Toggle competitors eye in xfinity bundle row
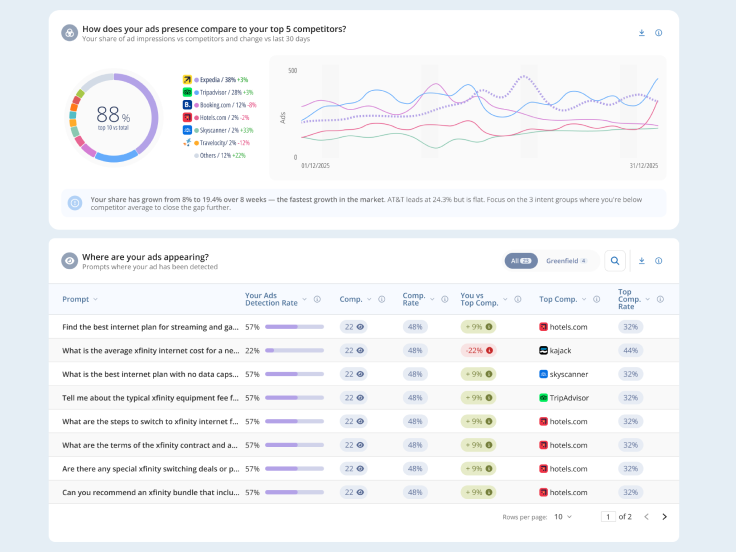Viewport: 736px width, 552px height. point(360,492)
